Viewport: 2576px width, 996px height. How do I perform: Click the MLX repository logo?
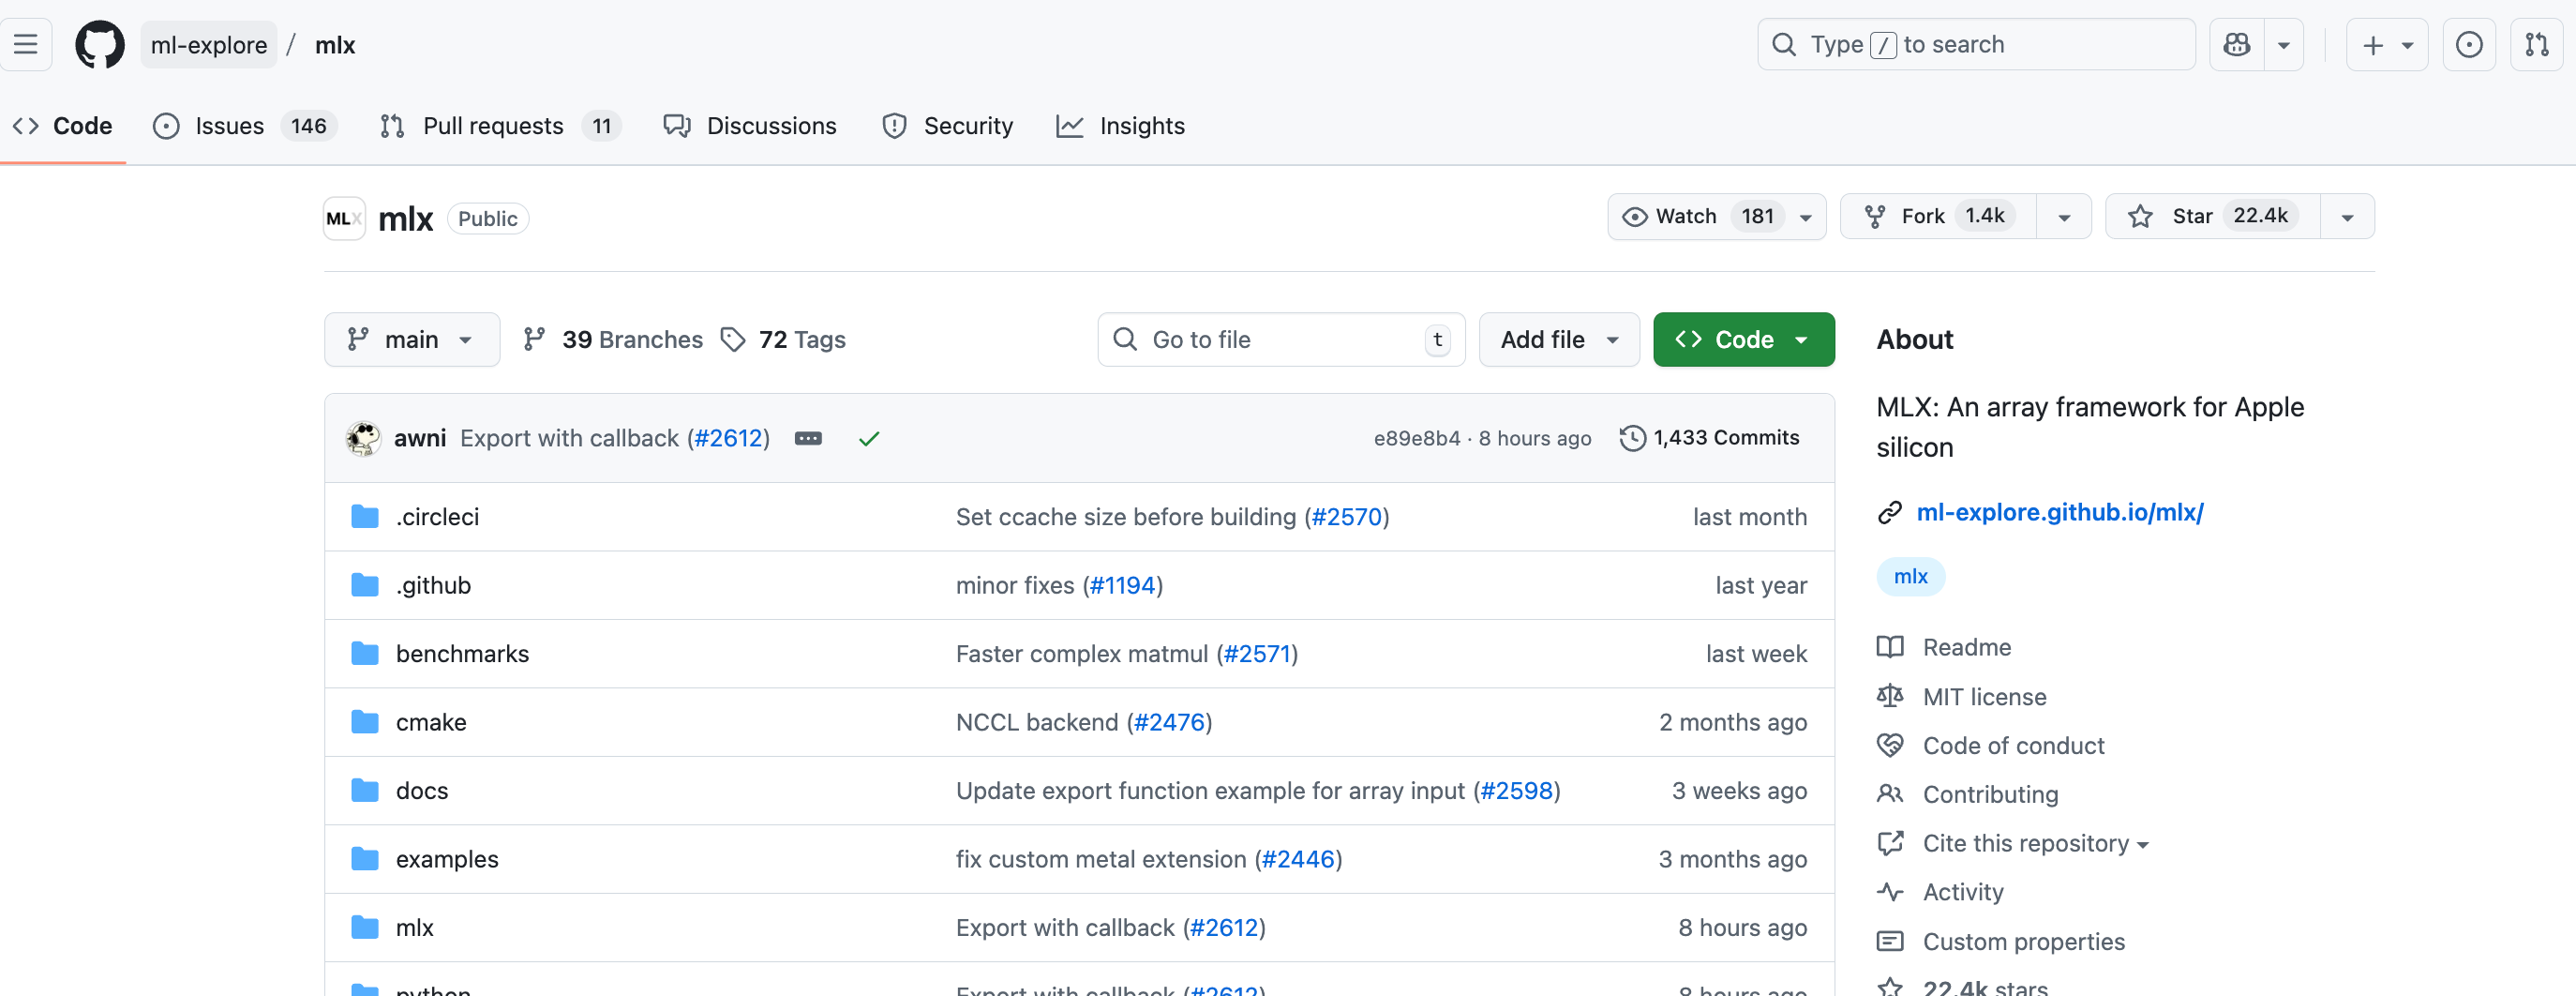344,218
